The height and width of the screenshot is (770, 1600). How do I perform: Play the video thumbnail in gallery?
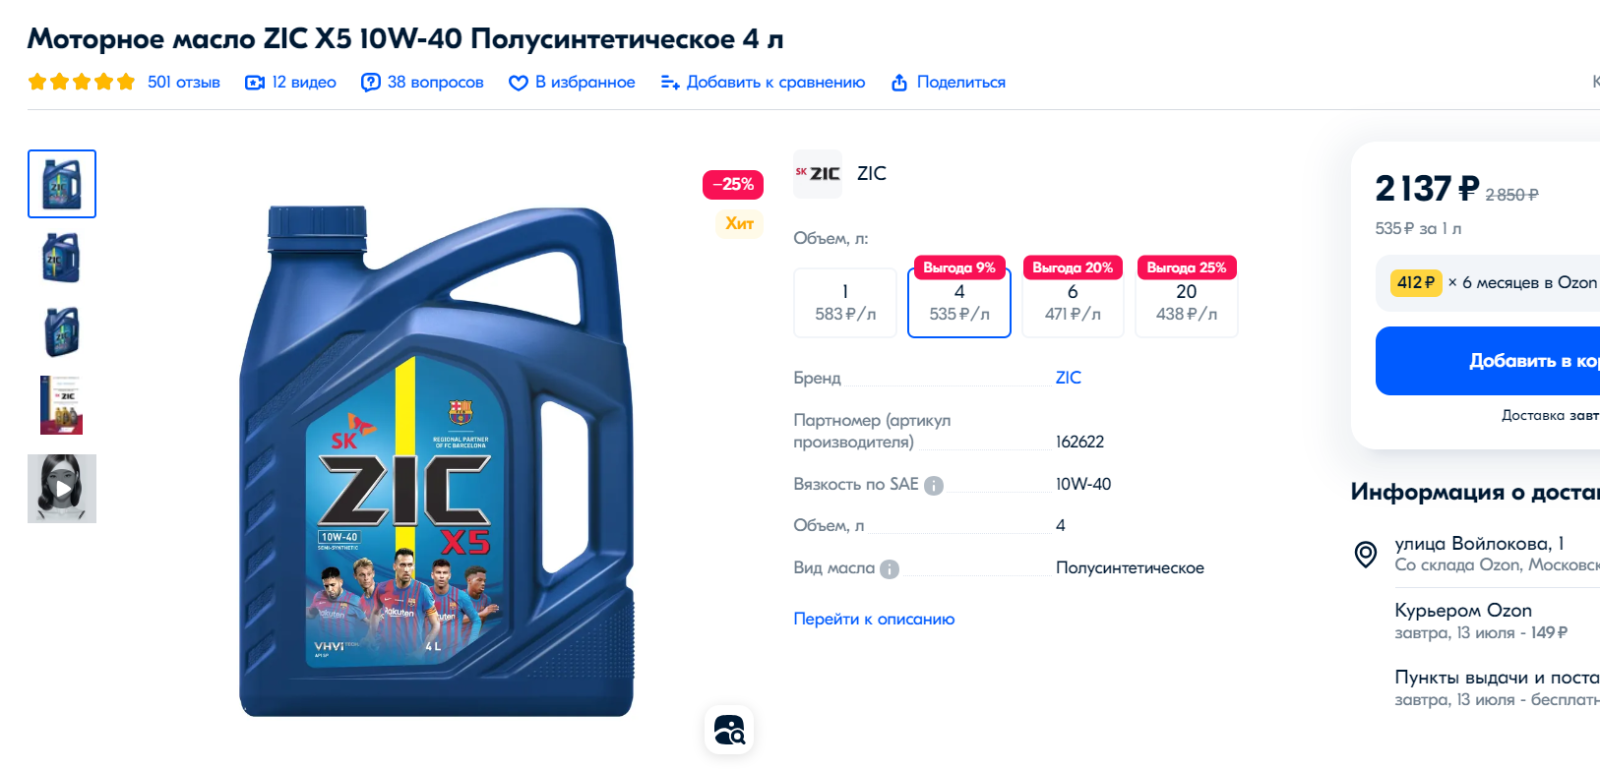[x=62, y=489]
